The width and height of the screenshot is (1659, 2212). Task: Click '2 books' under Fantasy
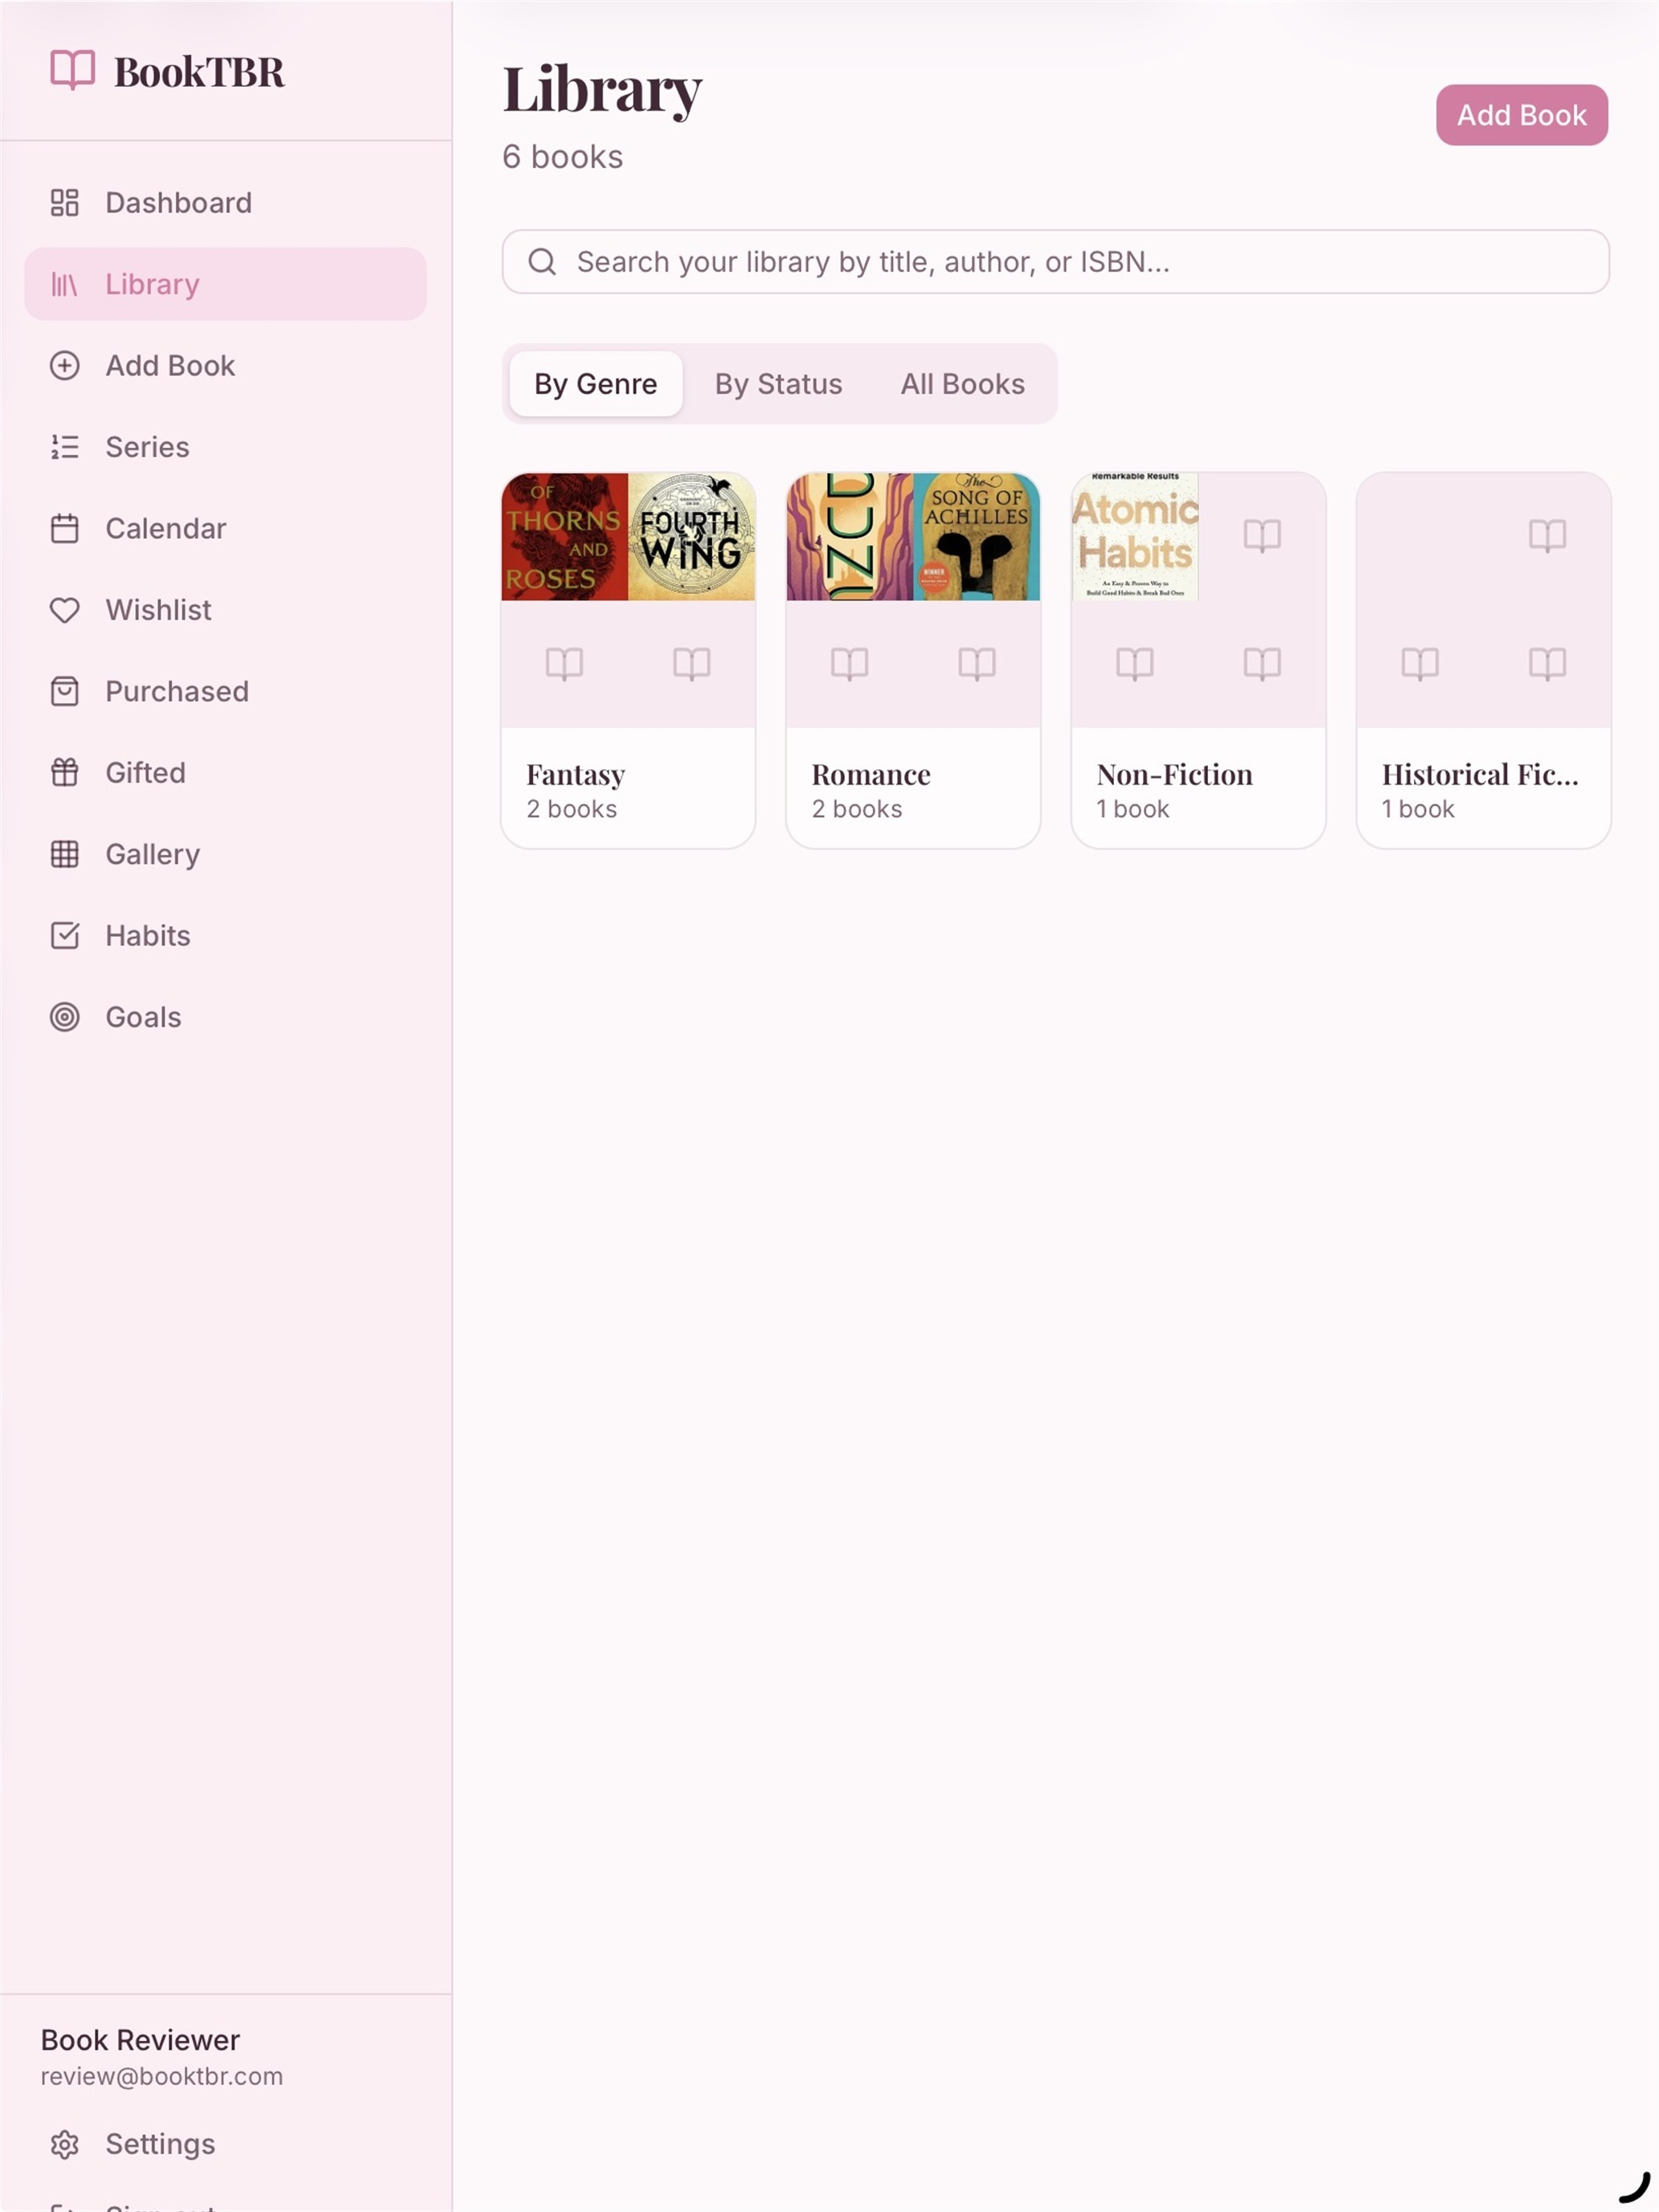click(x=572, y=809)
